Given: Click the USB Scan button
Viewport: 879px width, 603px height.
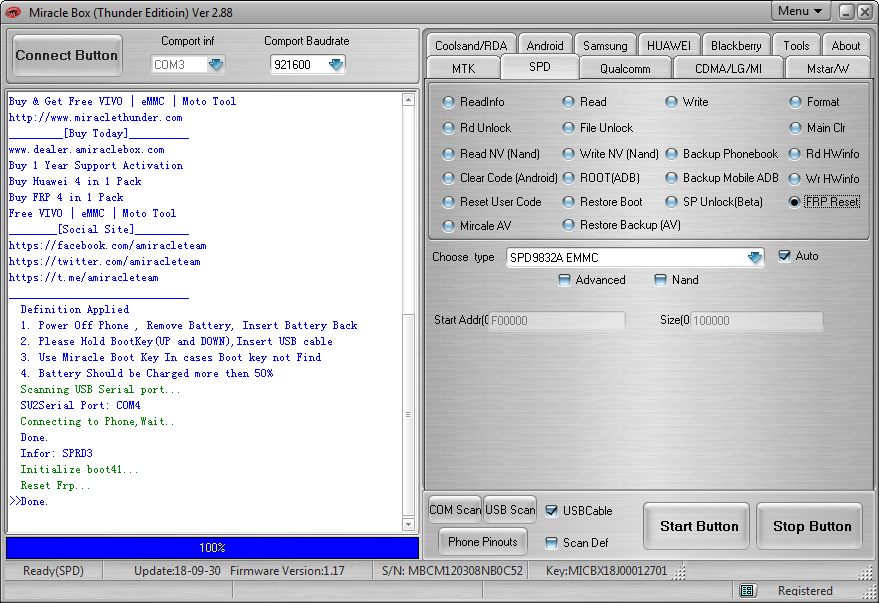Looking at the screenshot, I should click(x=510, y=509).
